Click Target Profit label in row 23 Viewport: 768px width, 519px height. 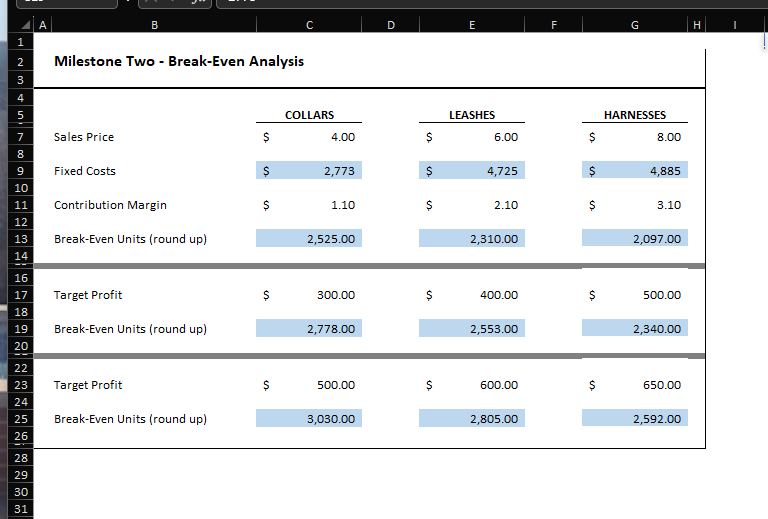(x=88, y=385)
